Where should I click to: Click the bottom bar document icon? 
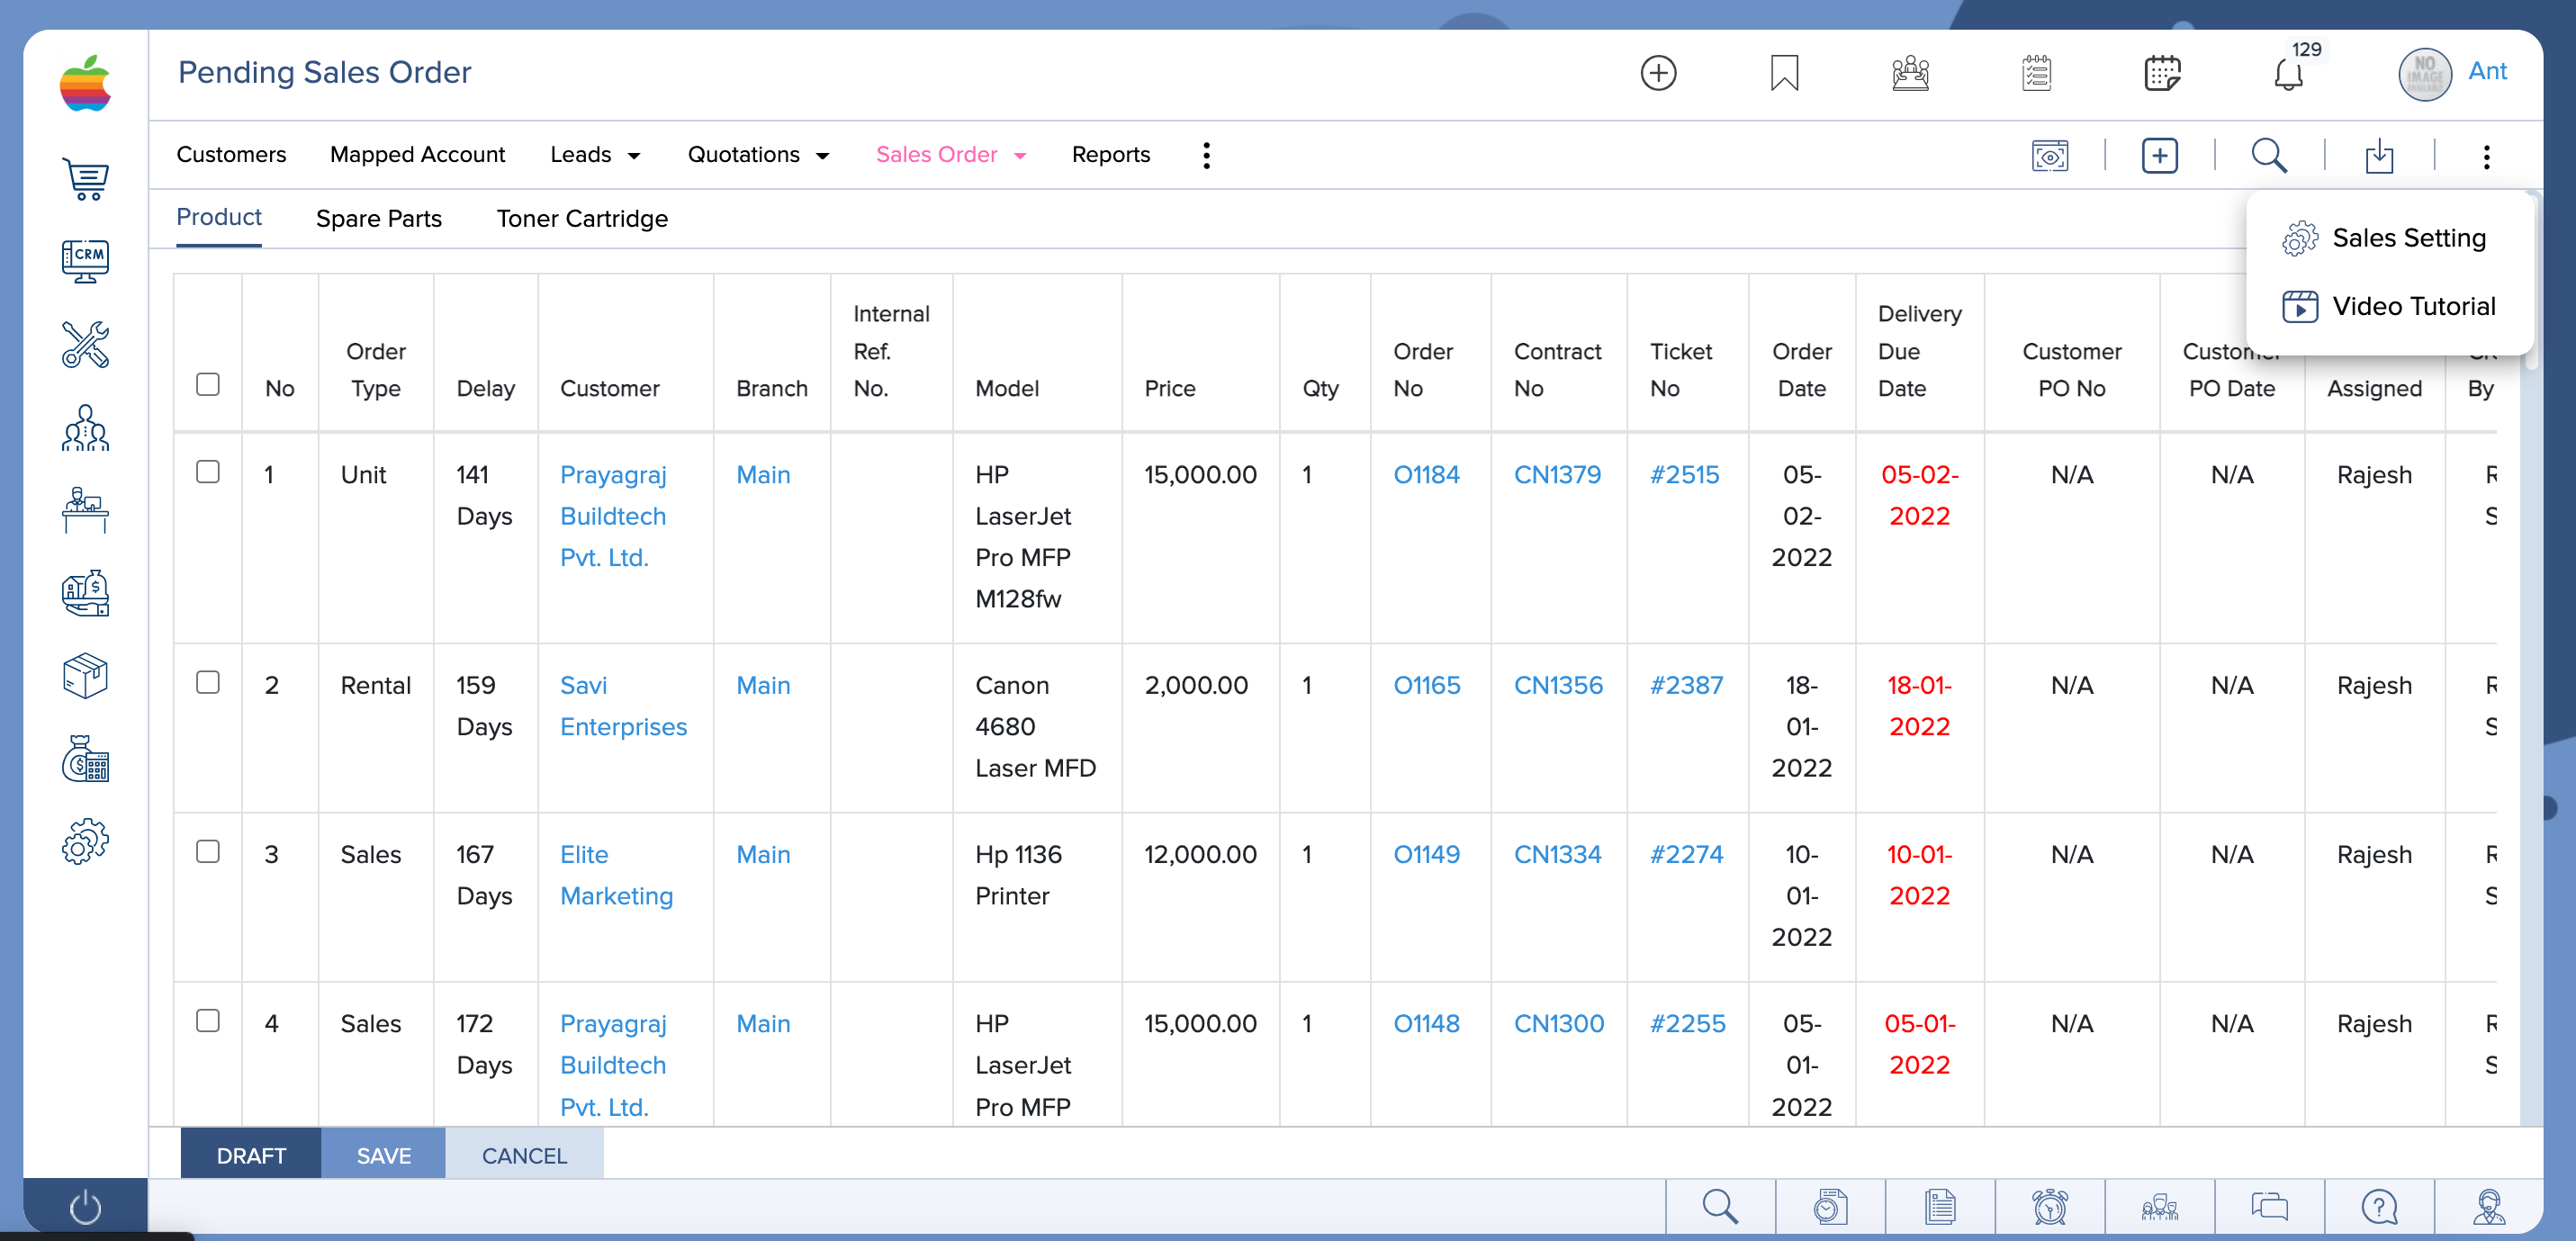(1940, 1207)
